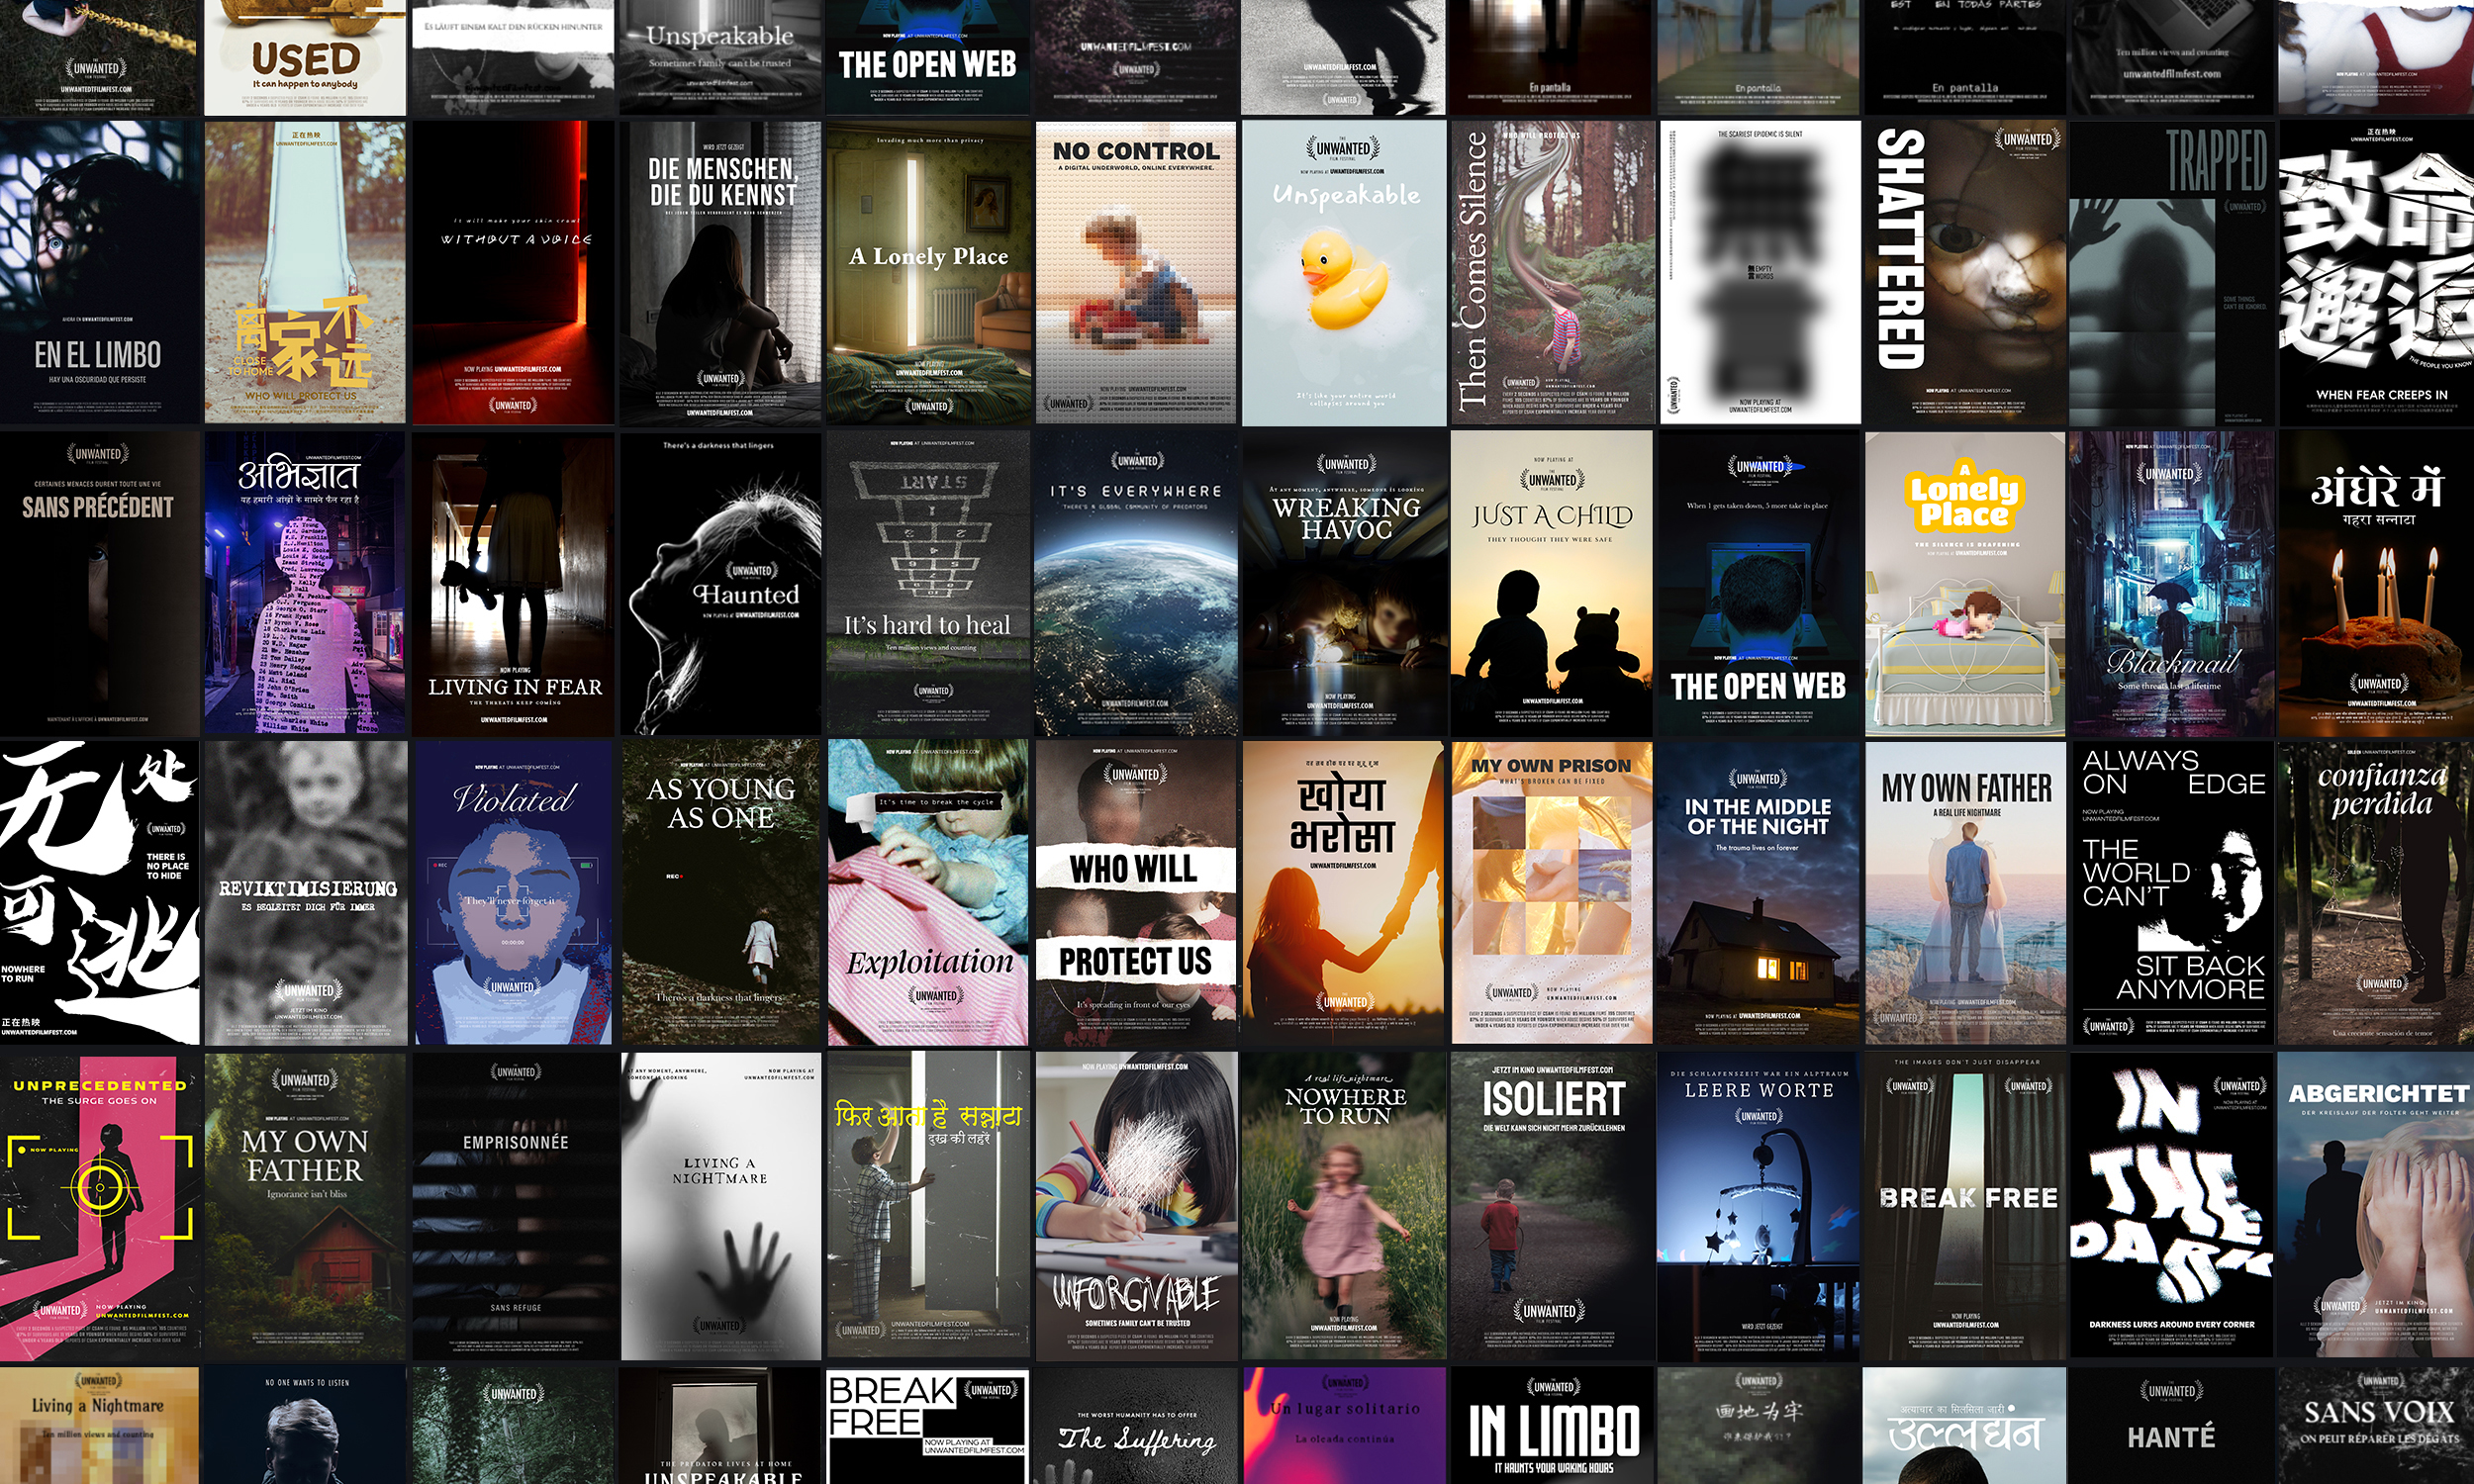
Task: Open the LIVING IN FEAR hallway poster
Action: pyautogui.click(x=514, y=583)
